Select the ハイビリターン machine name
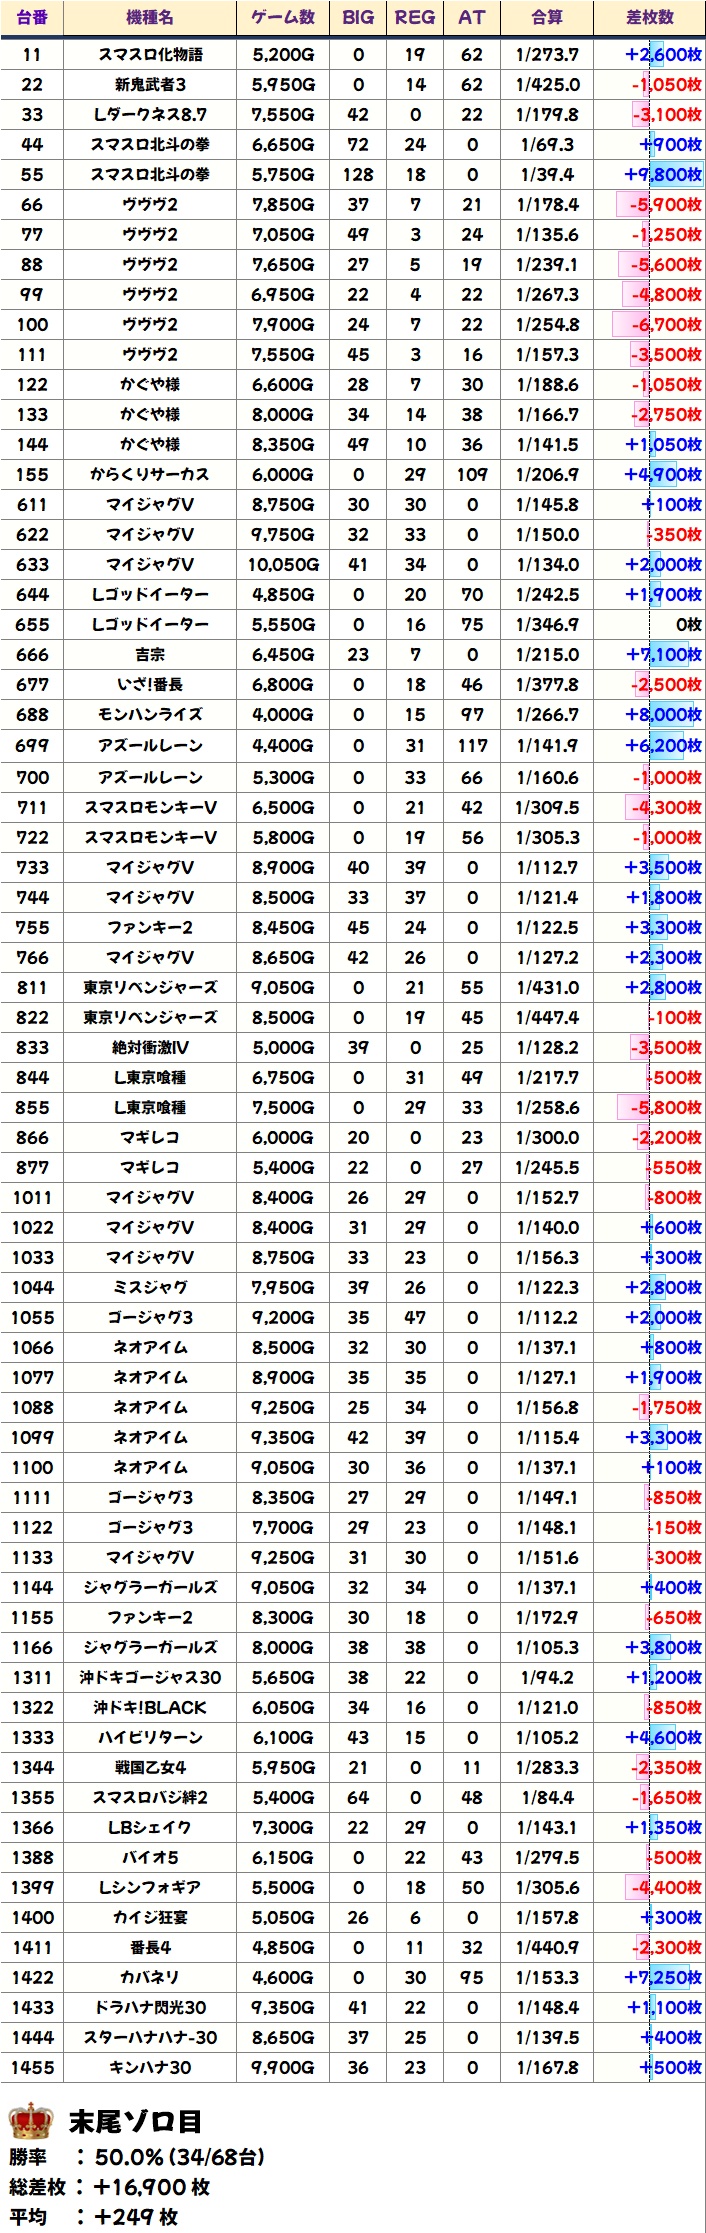Viewport: 706px width, 2233px height. pos(150,1737)
